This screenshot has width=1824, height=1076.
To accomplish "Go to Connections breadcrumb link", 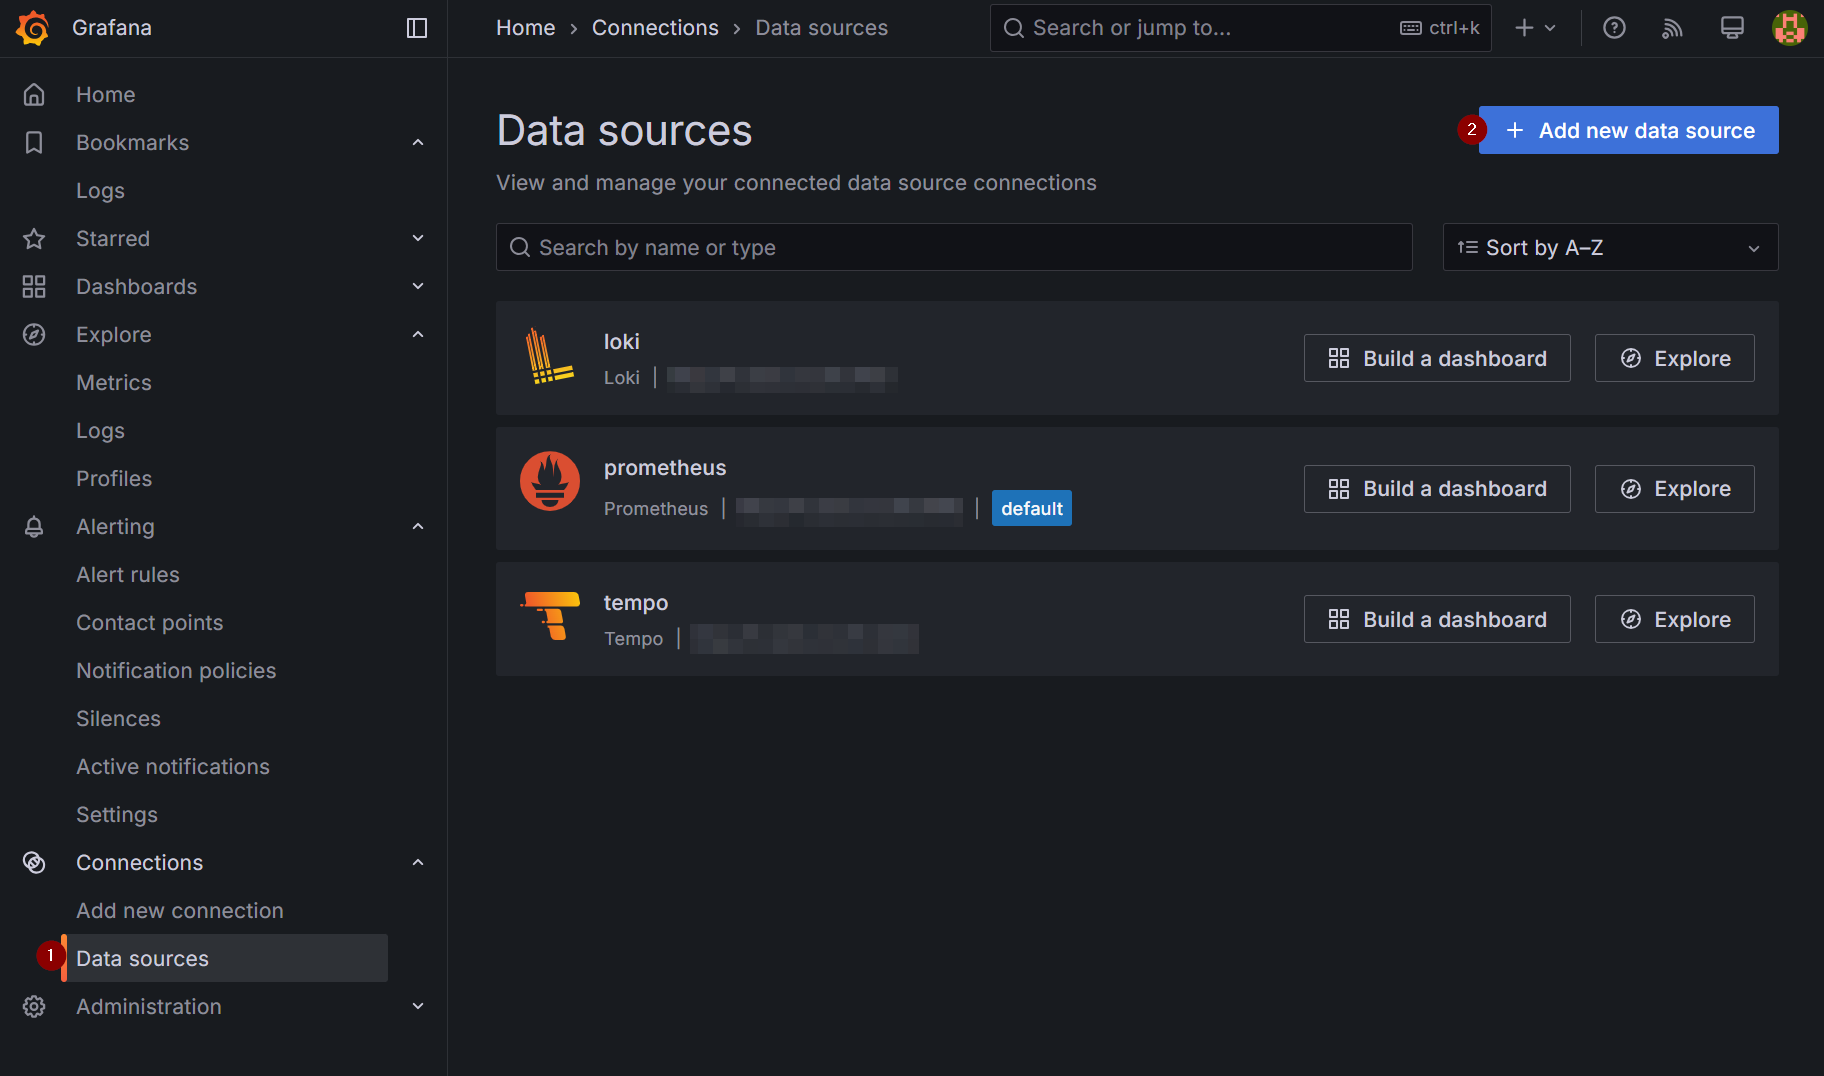I will (x=655, y=28).
